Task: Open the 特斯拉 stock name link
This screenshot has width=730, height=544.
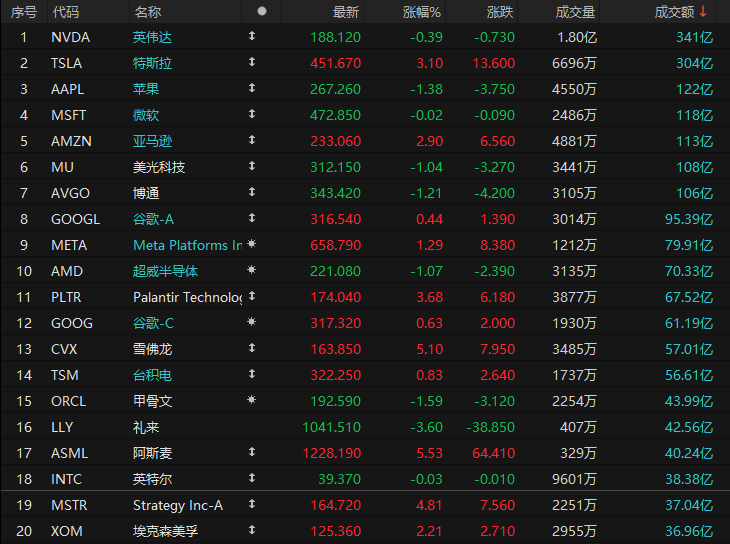Action: pos(152,63)
